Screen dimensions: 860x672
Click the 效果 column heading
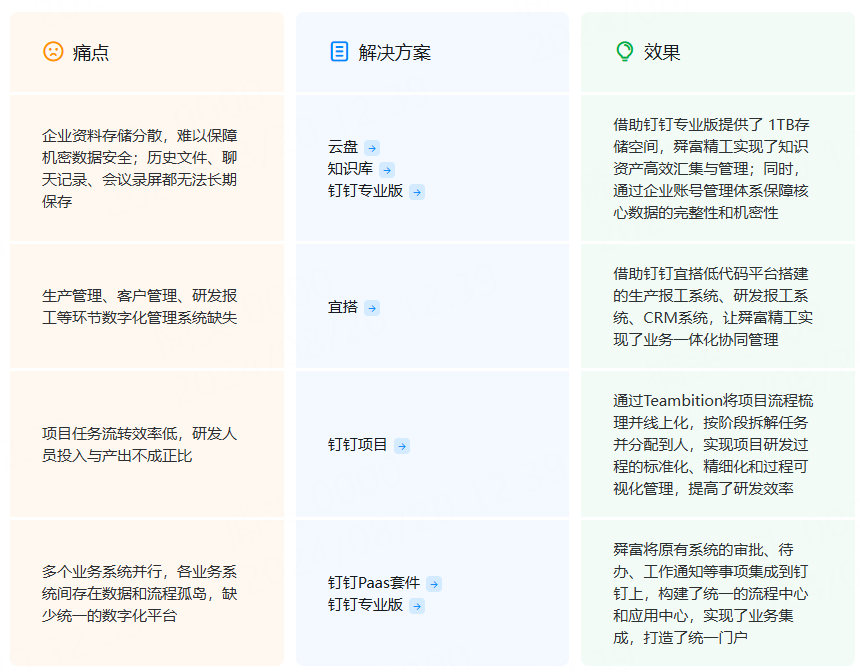(x=662, y=53)
